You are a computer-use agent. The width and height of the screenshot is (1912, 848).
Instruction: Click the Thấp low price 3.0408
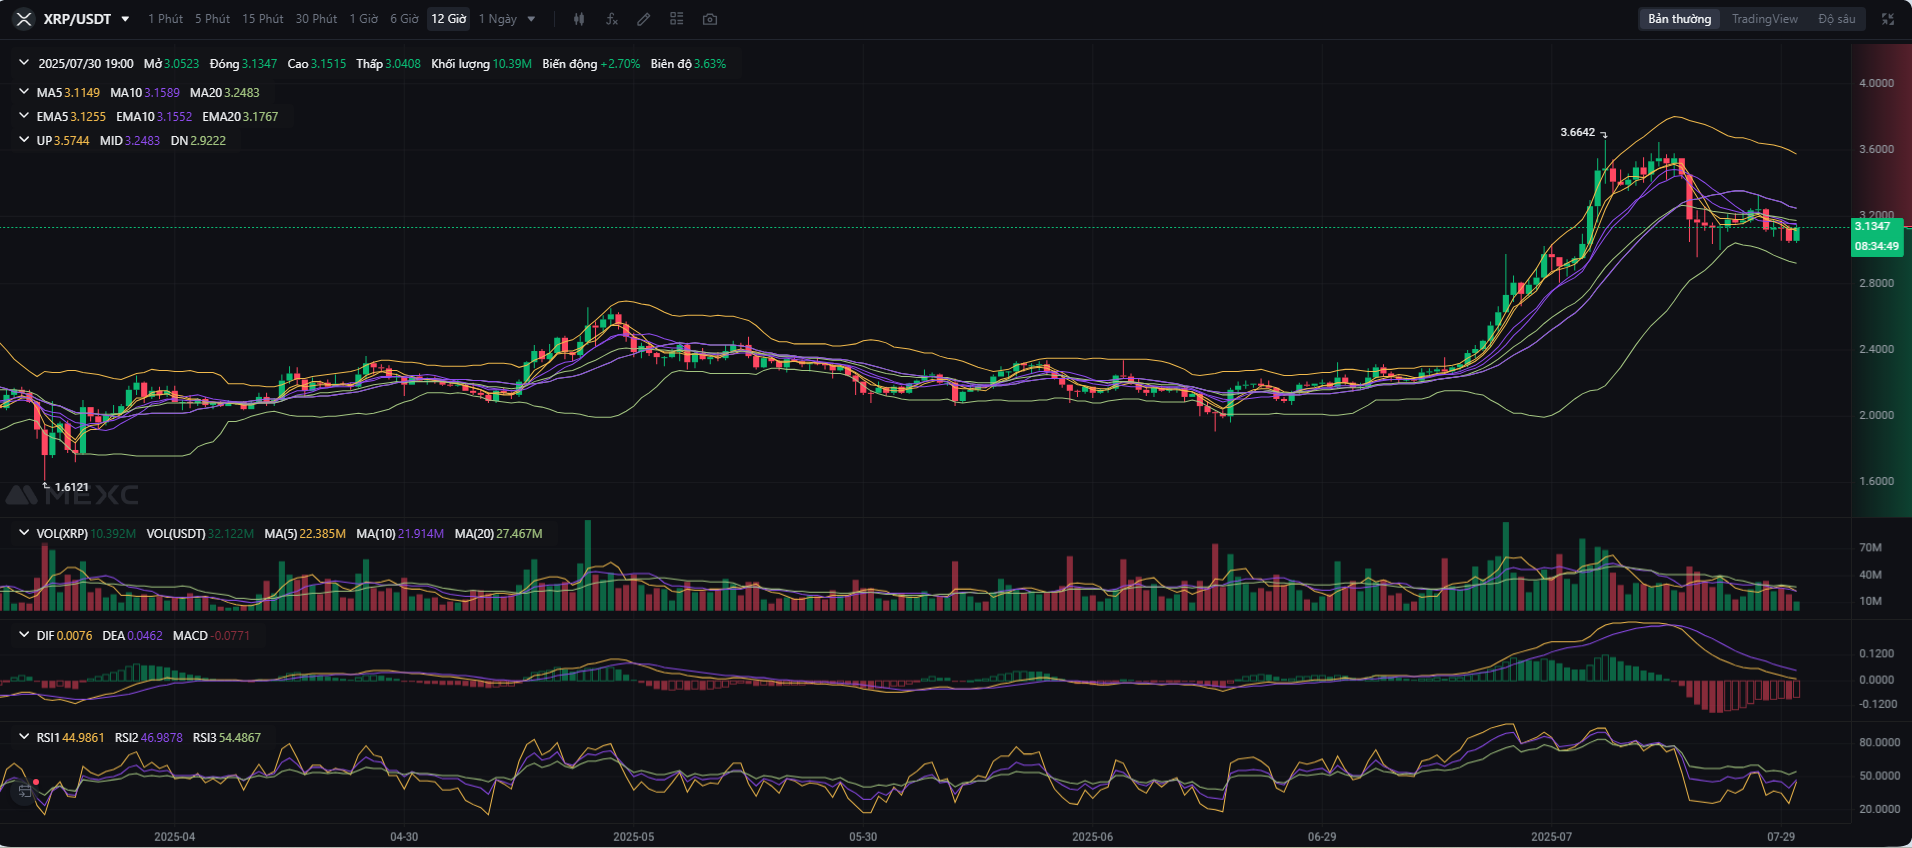pos(403,64)
